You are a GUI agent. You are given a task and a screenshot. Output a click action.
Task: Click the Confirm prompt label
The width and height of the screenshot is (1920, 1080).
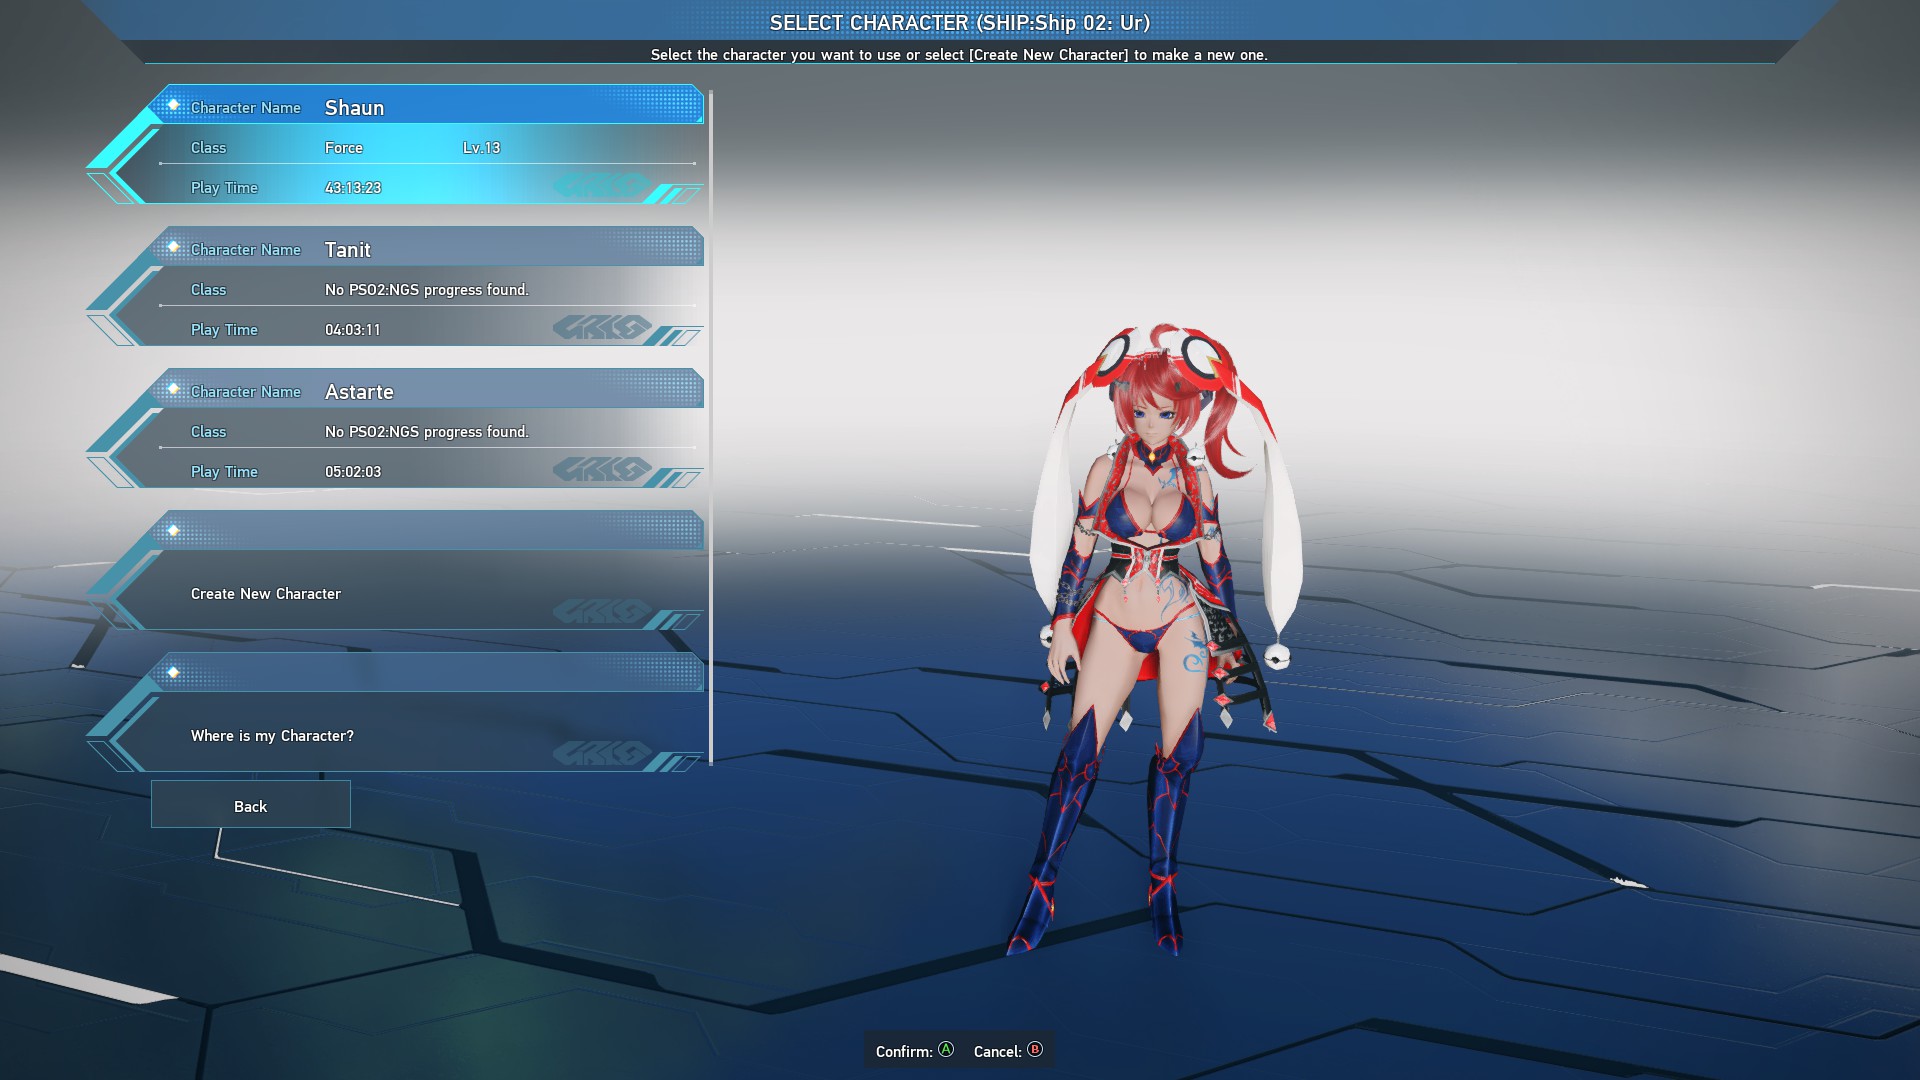pos(903,1051)
